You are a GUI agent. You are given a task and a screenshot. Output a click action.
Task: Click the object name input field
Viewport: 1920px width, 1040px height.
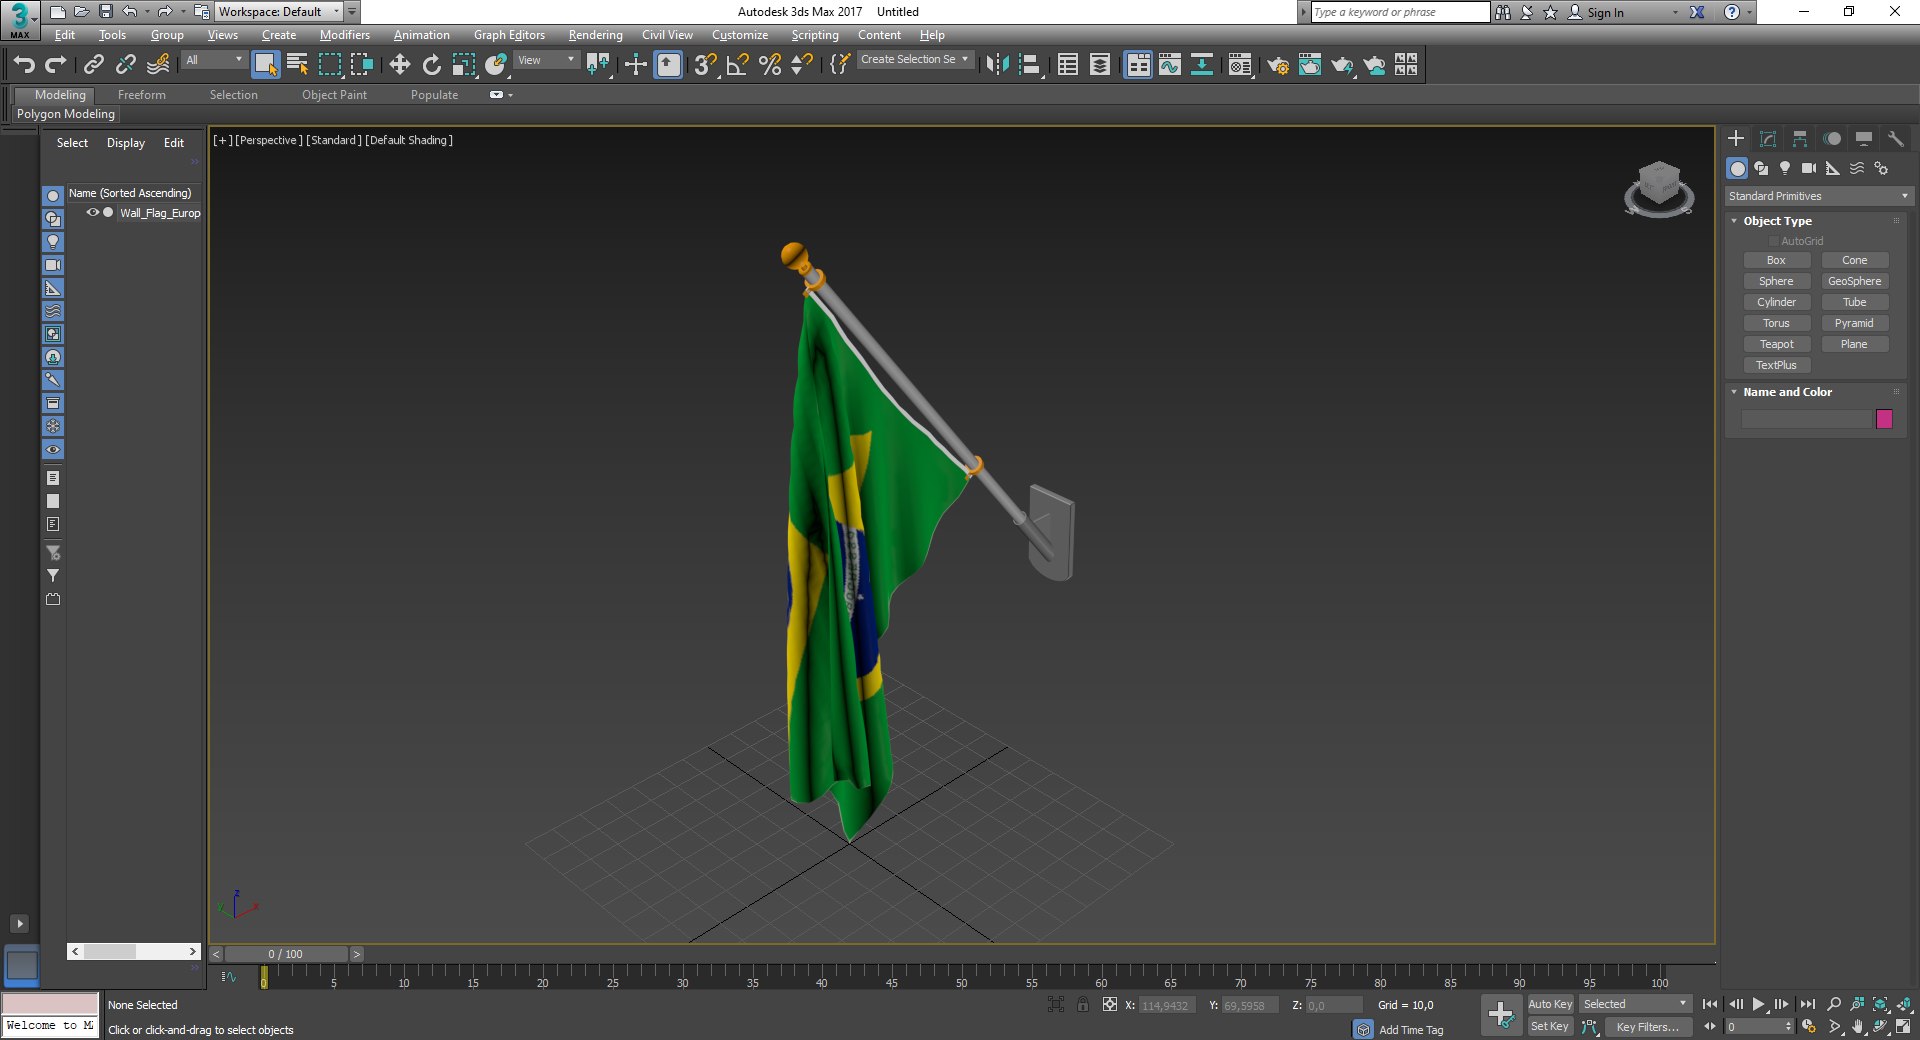1806,419
